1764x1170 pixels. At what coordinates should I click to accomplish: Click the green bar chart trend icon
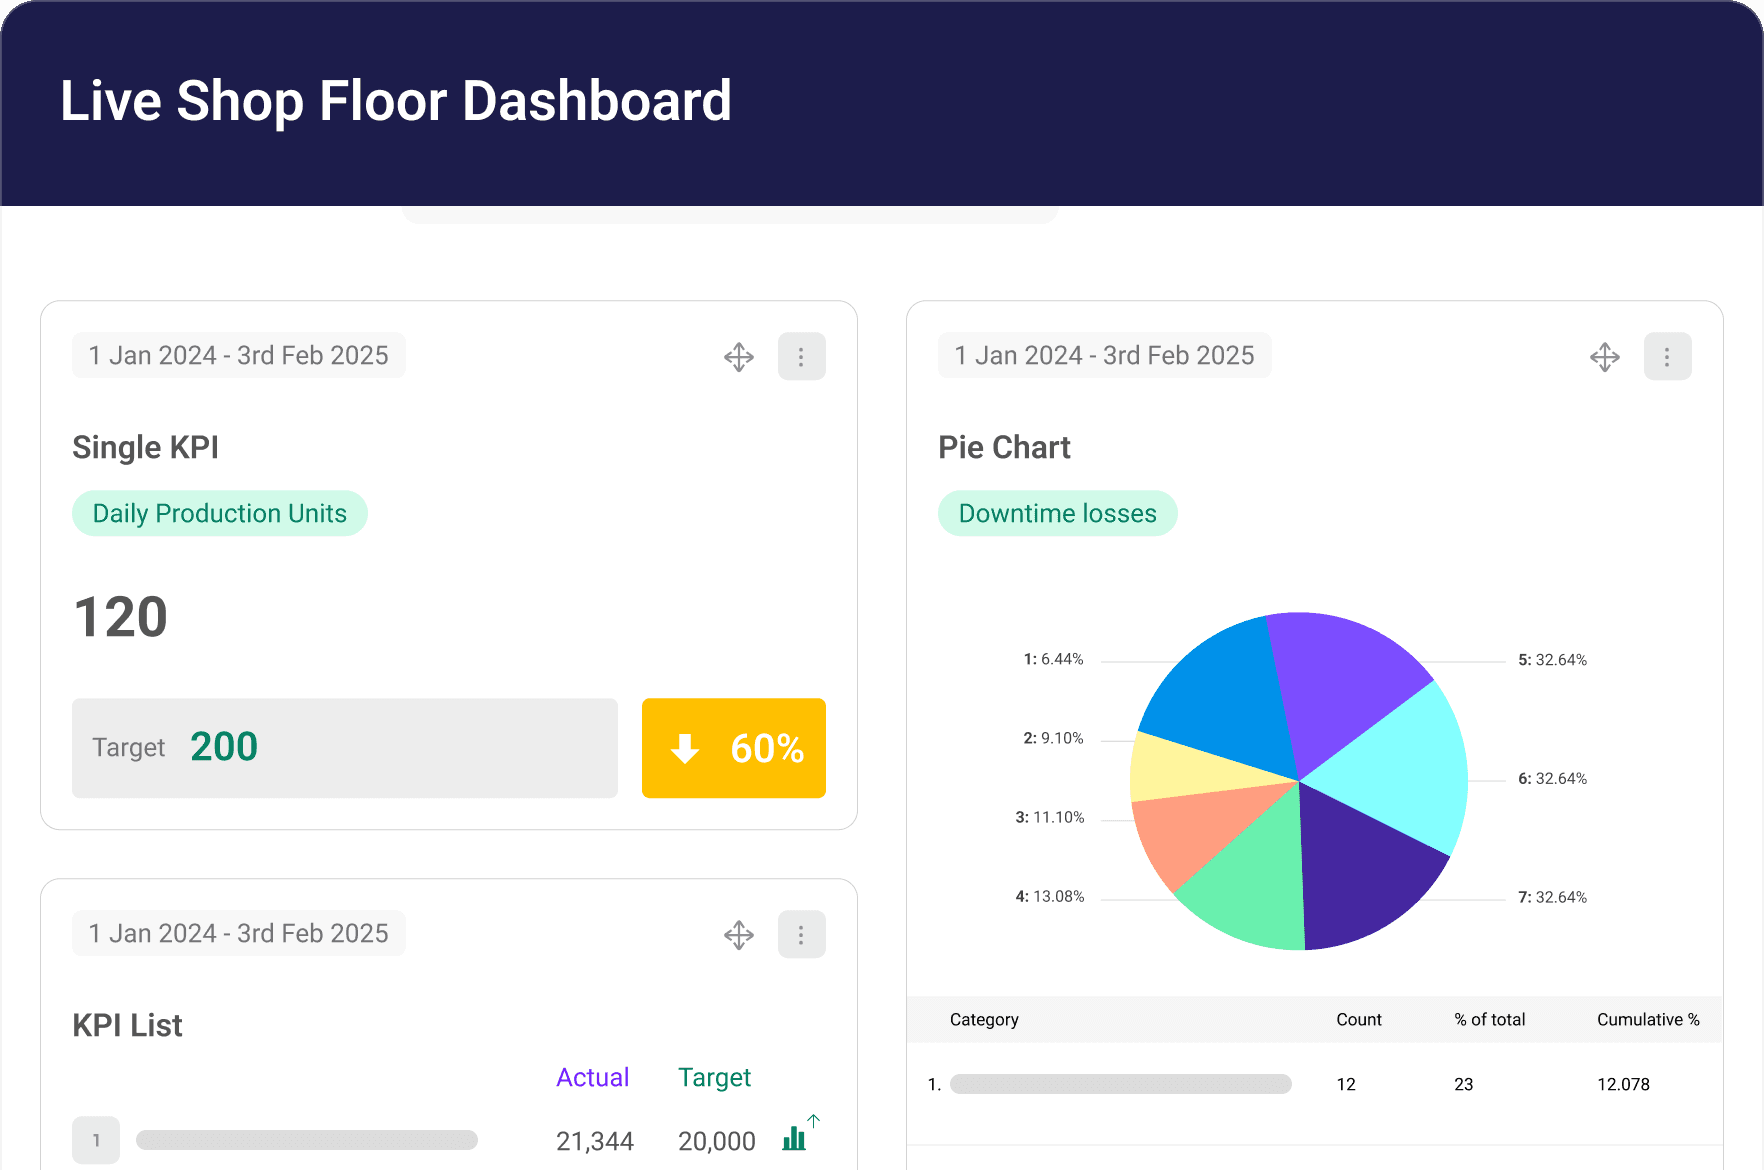[796, 1137]
